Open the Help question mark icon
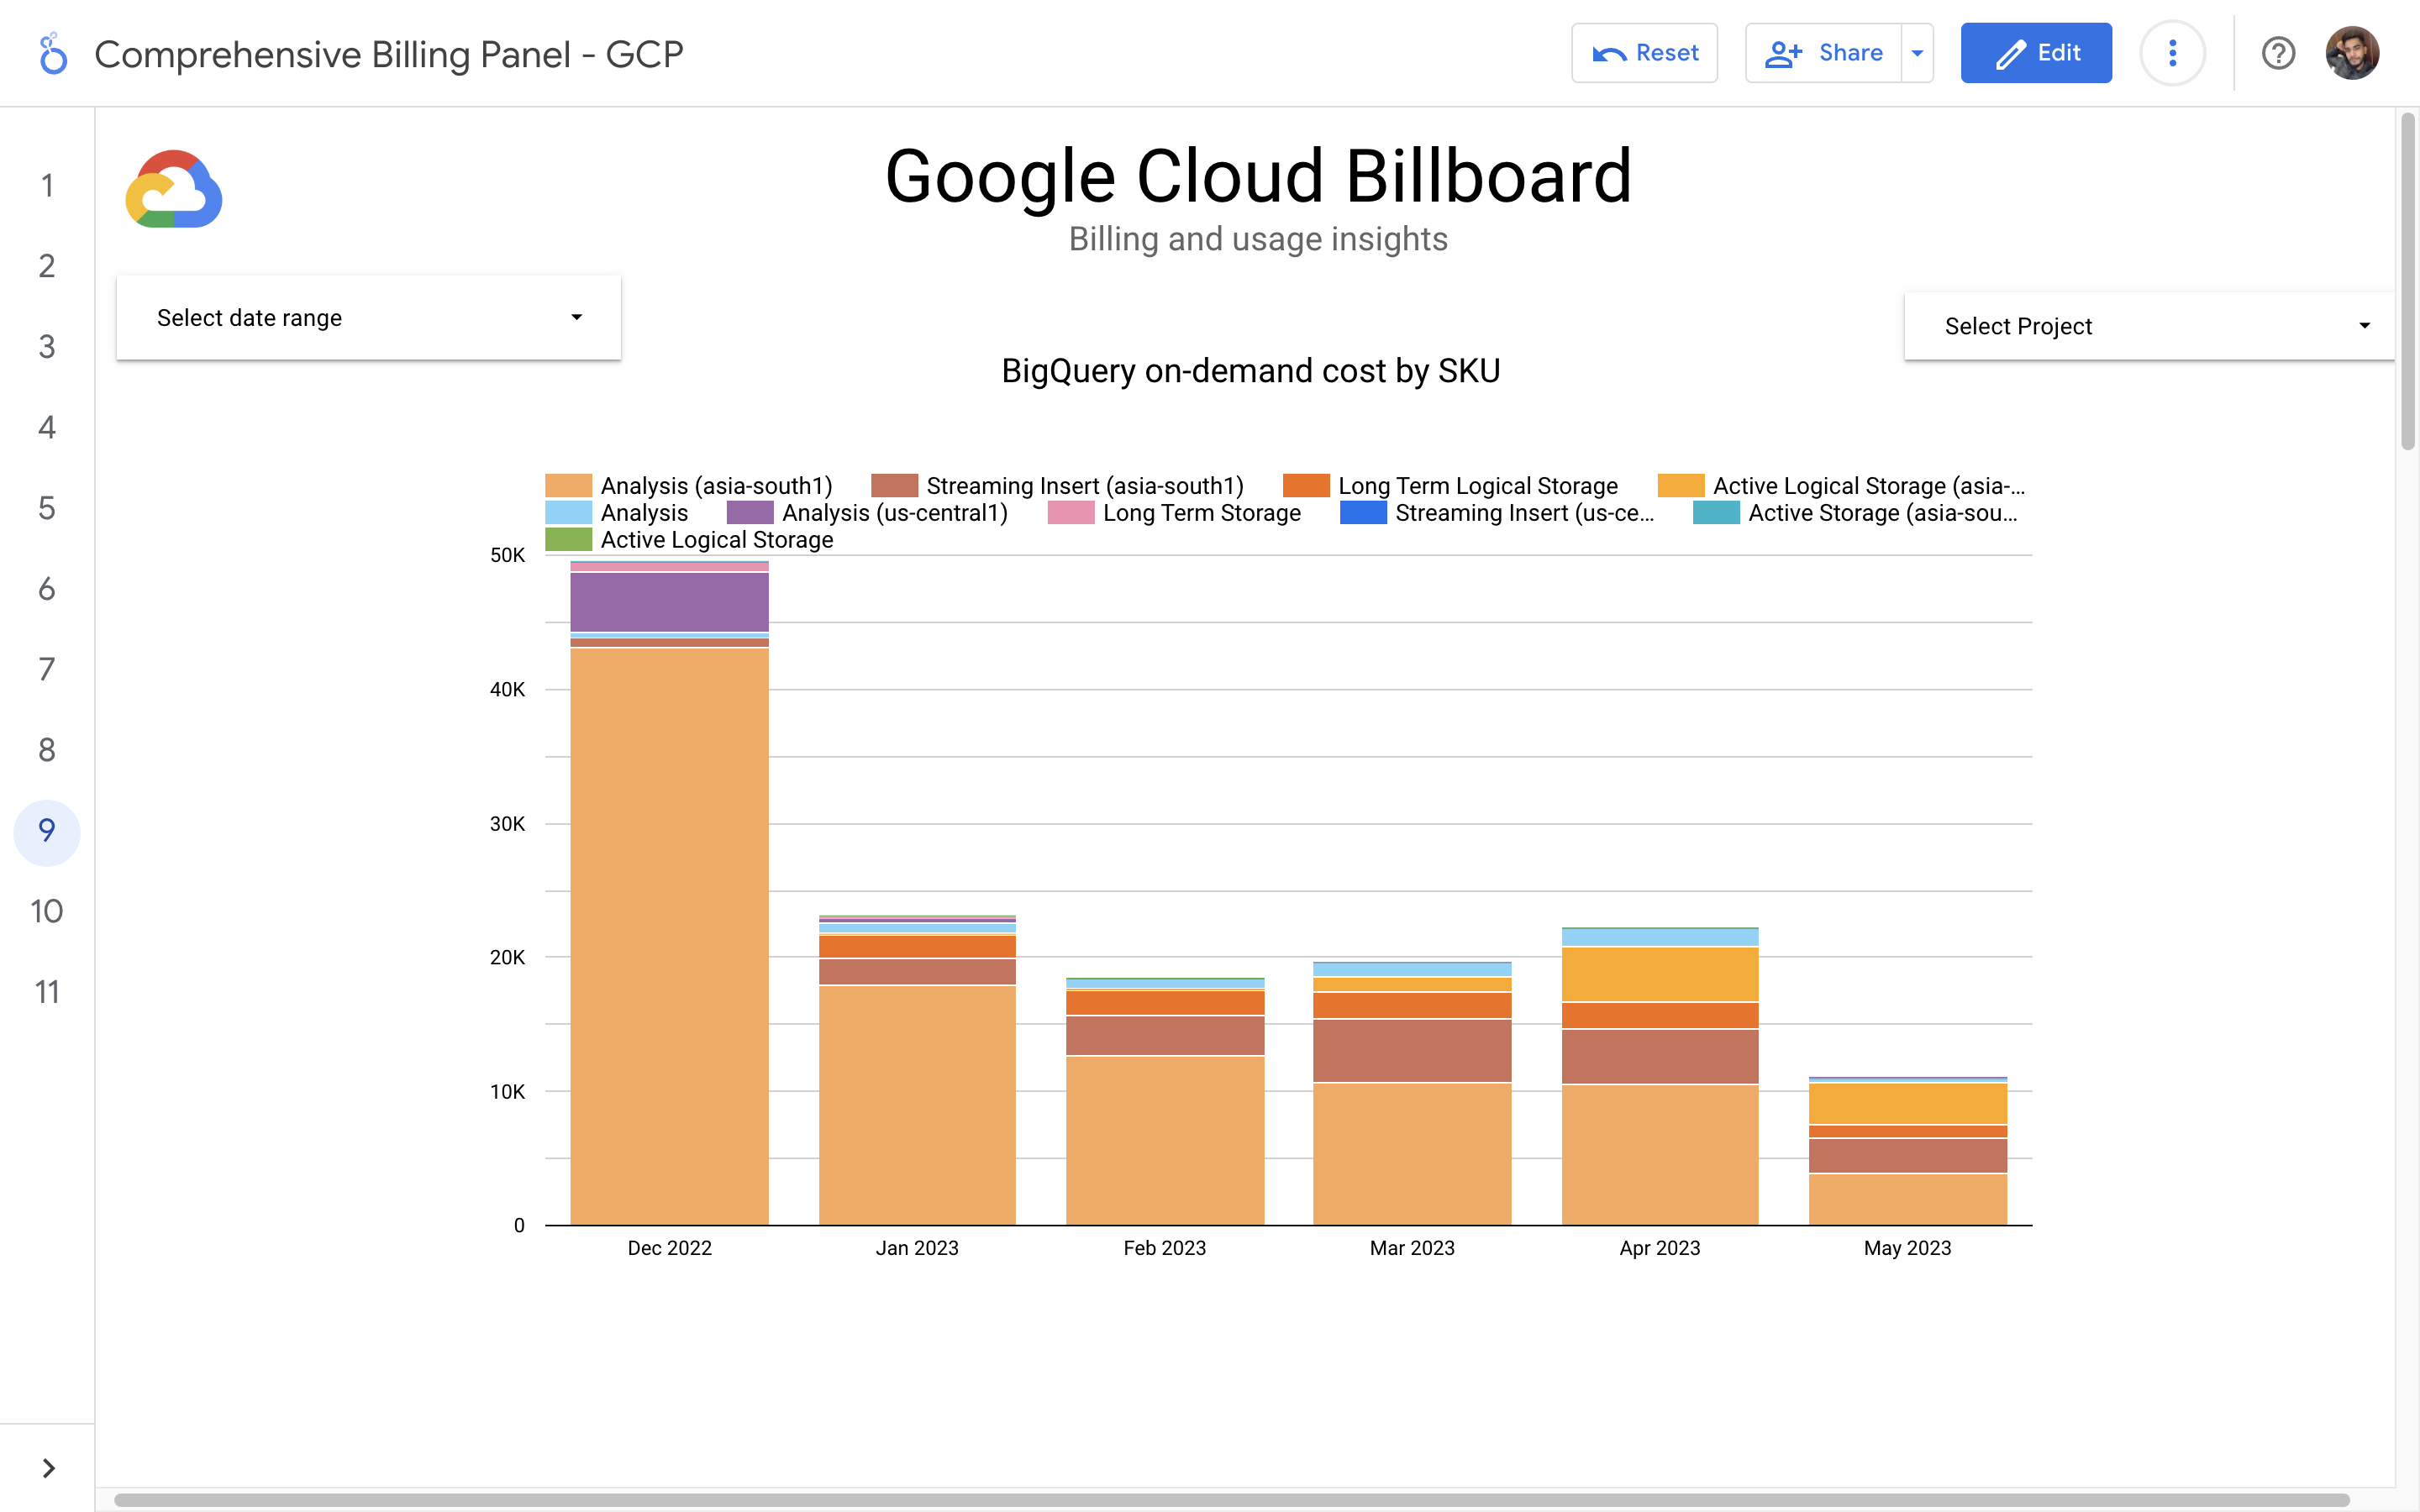The image size is (2420, 1512). click(x=2278, y=53)
